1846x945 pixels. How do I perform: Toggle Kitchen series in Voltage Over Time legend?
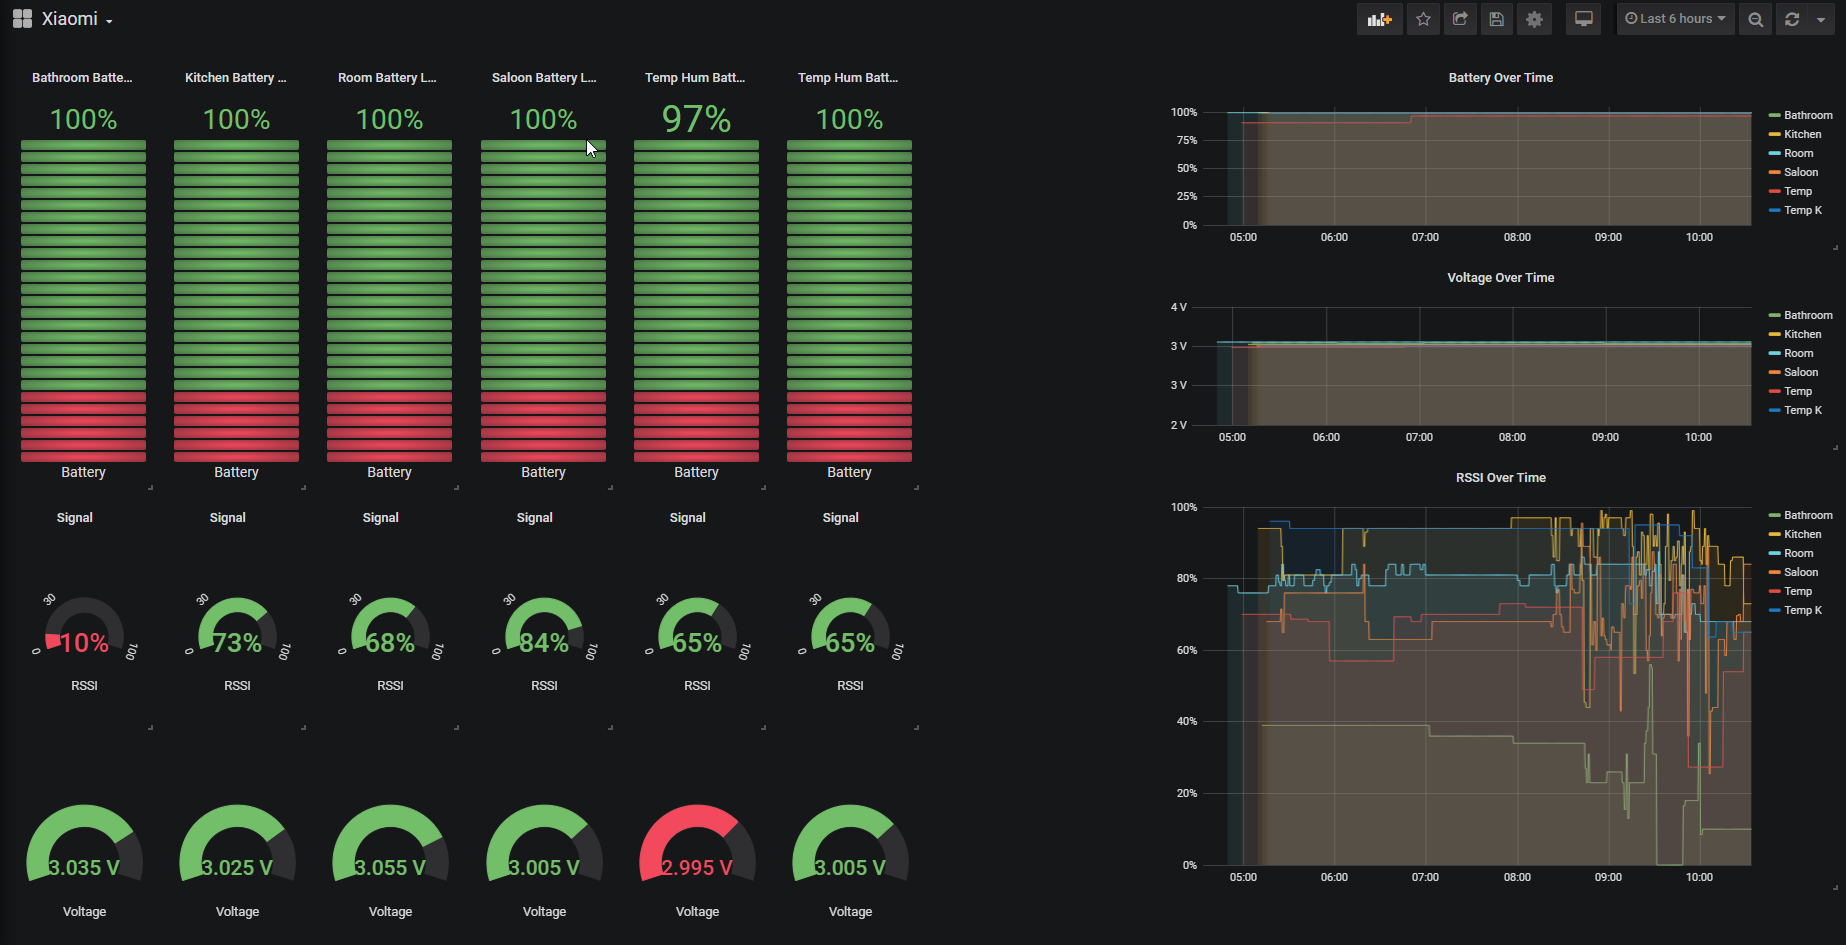coord(1802,334)
